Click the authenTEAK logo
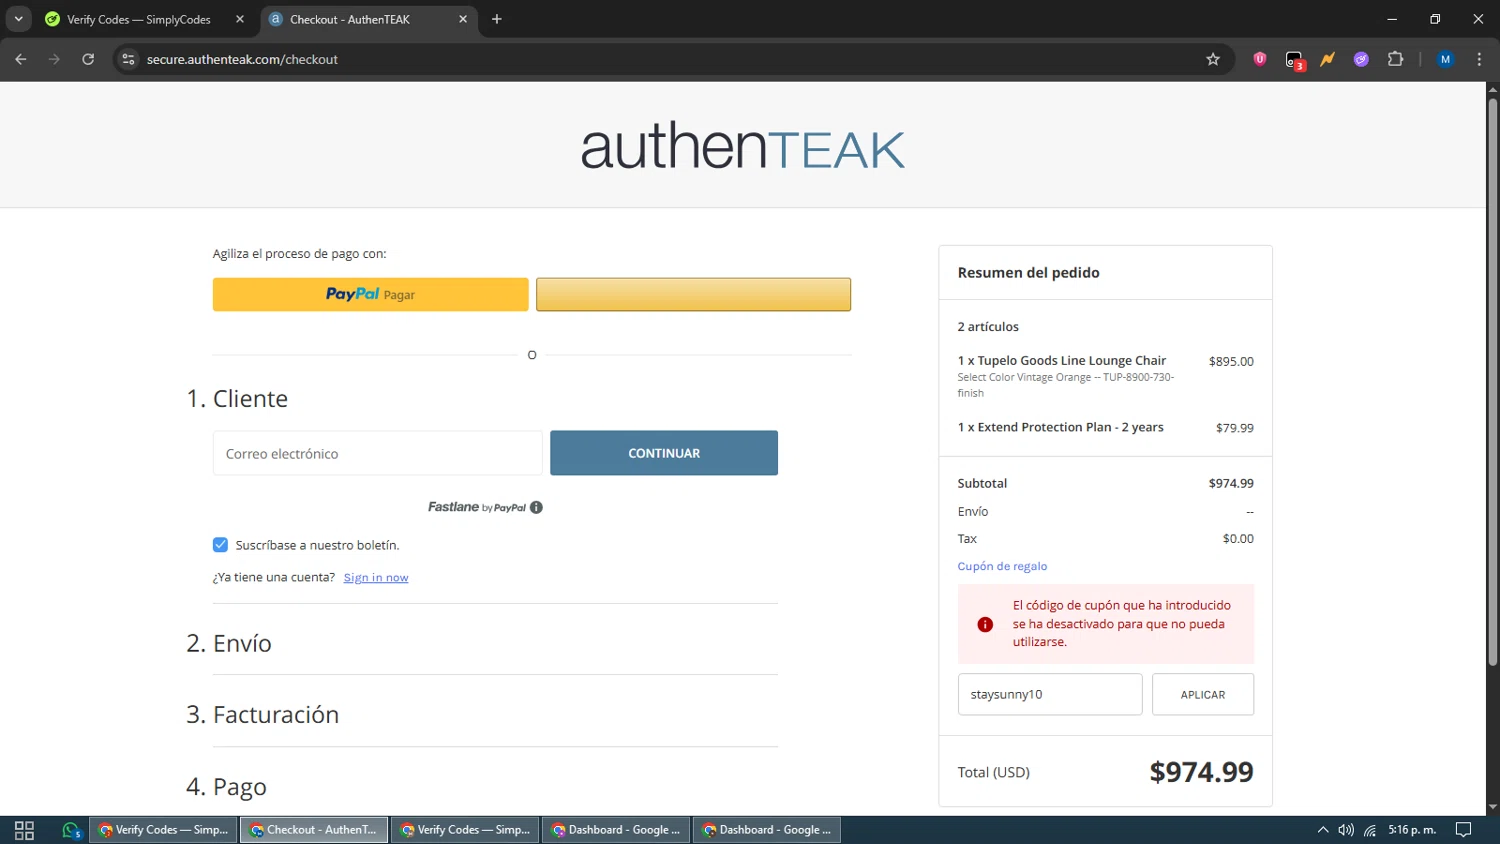 (743, 146)
